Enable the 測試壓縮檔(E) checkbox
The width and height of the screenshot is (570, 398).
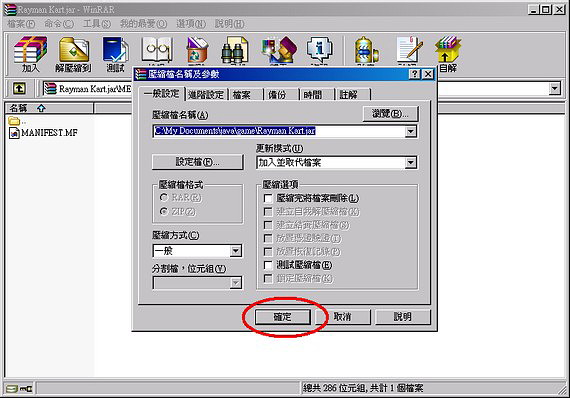268,265
